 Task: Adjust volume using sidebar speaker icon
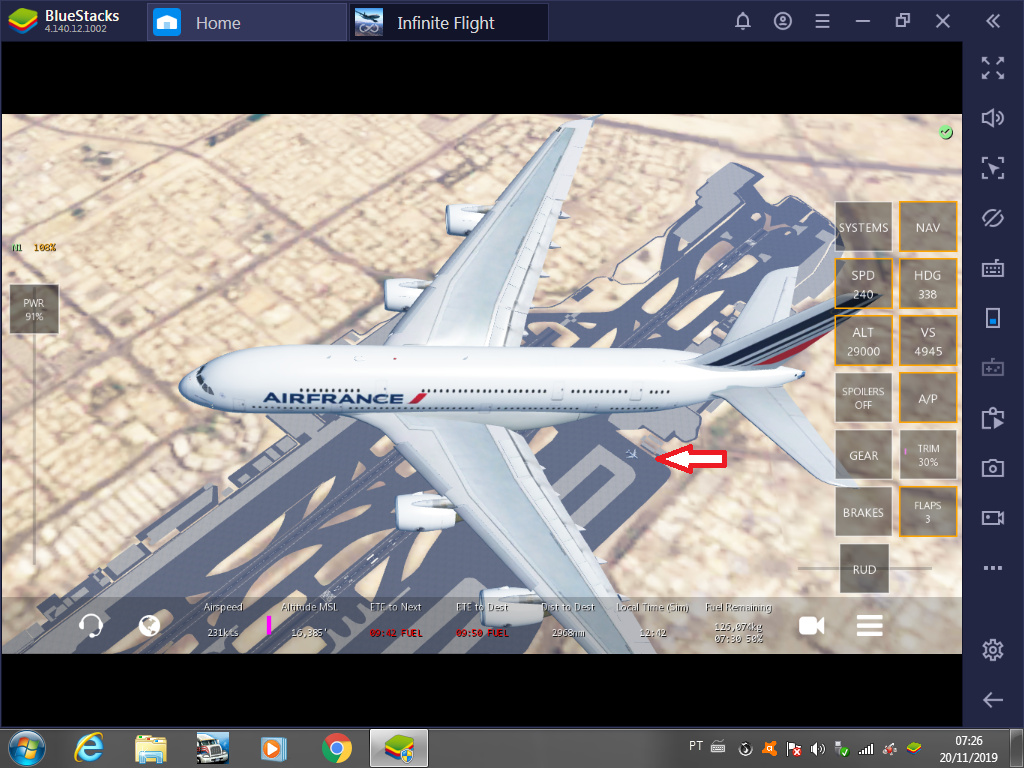coord(993,118)
